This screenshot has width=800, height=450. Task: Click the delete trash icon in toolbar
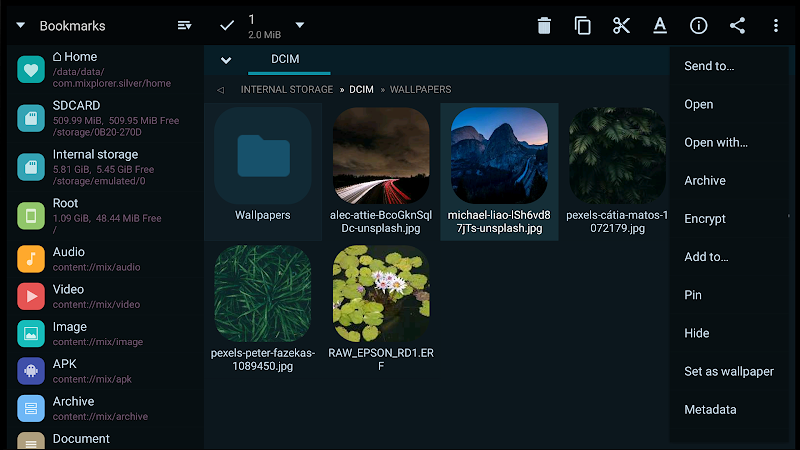coord(544,26)
